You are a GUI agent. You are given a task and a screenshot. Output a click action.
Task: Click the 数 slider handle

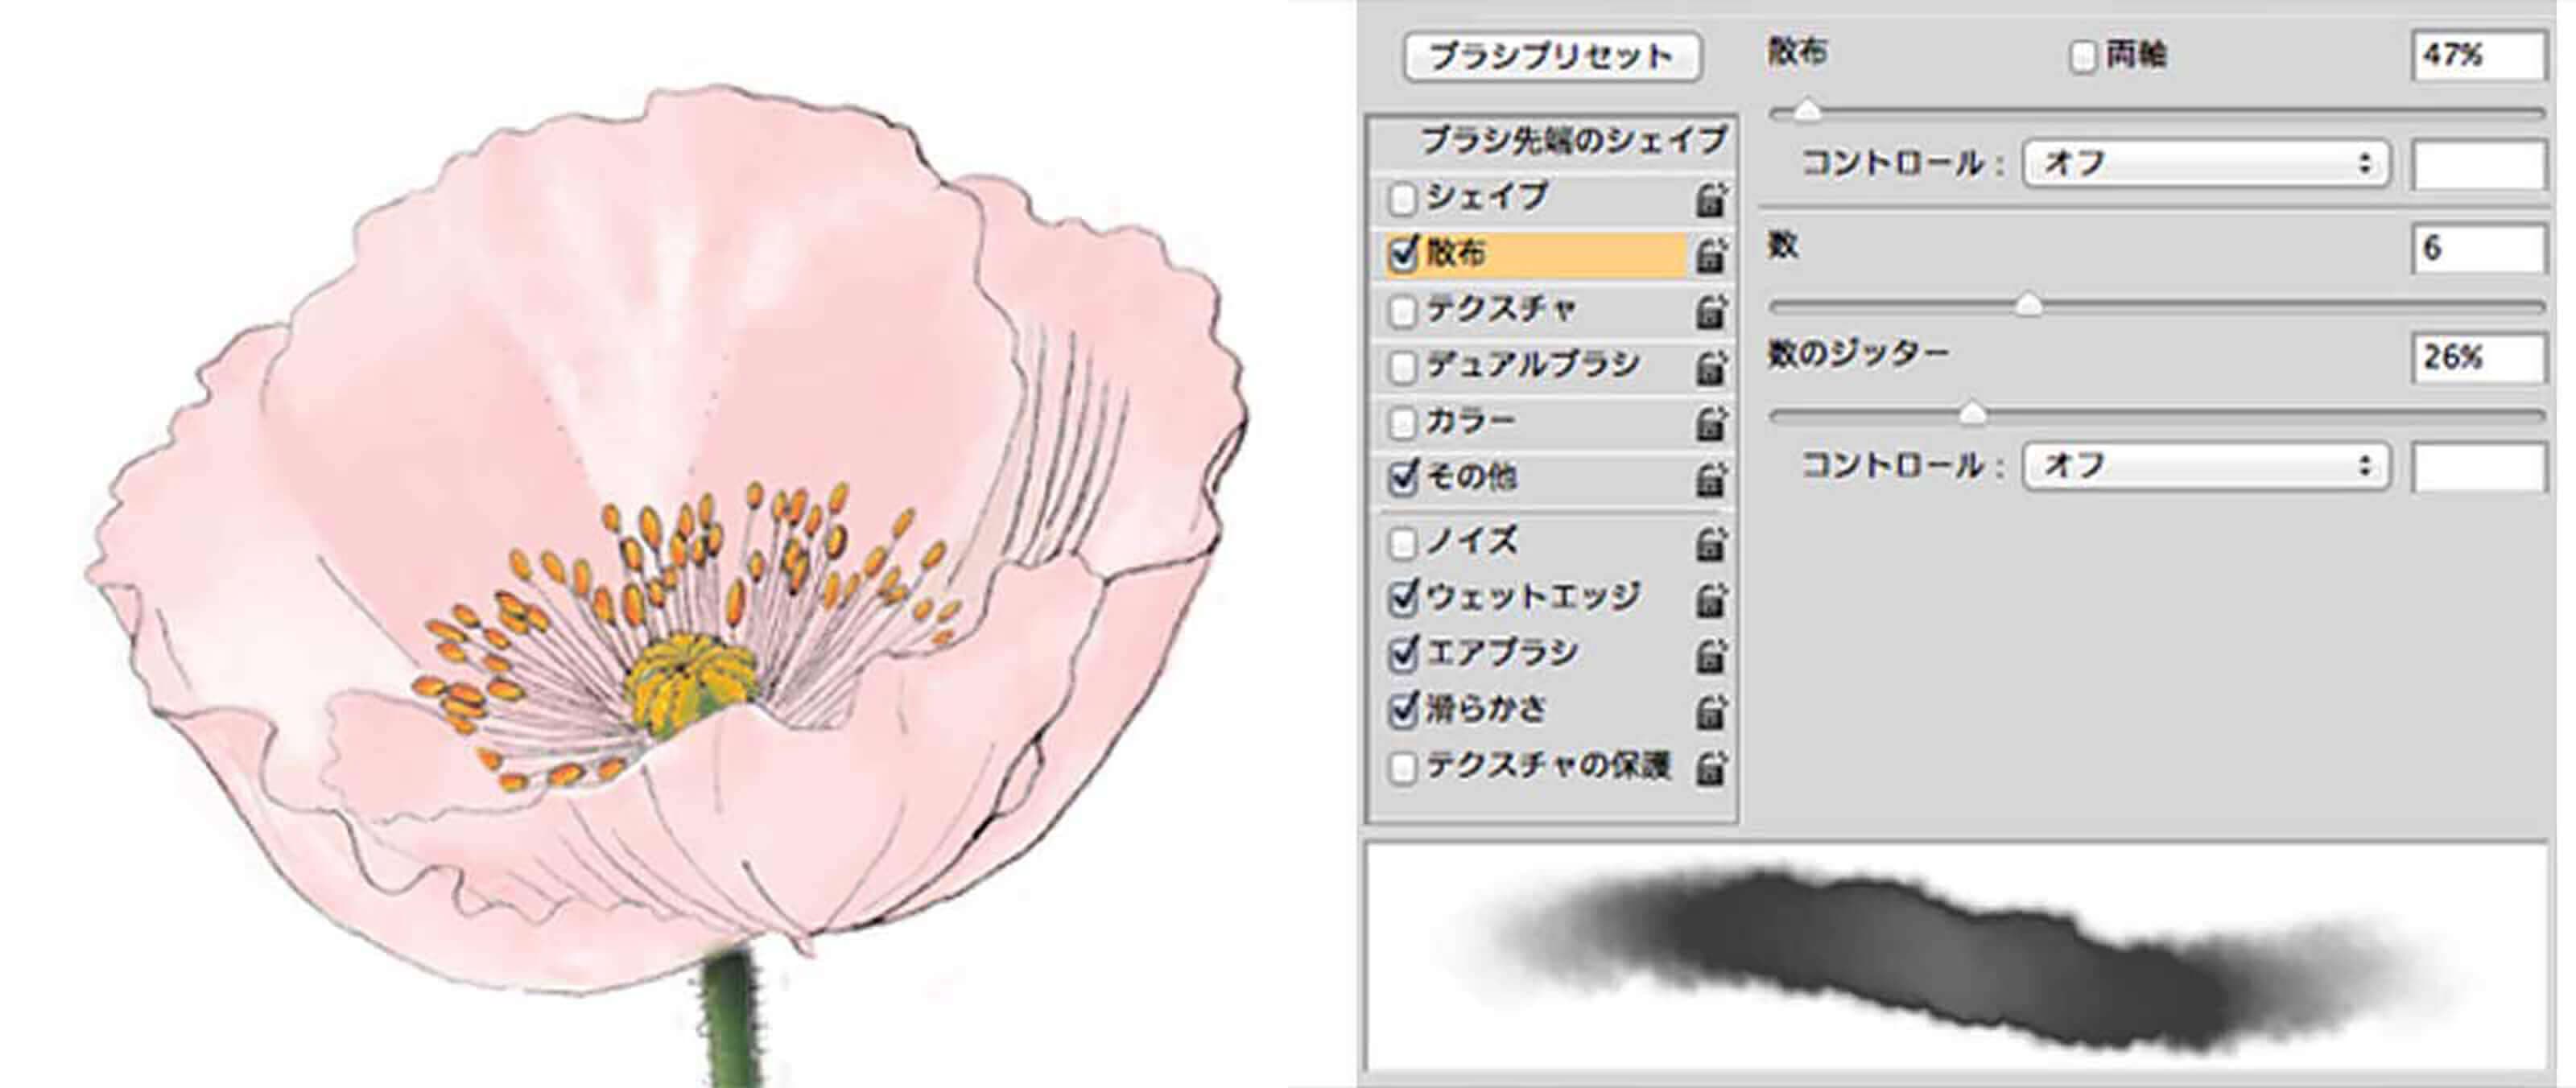click(2028, 305)
